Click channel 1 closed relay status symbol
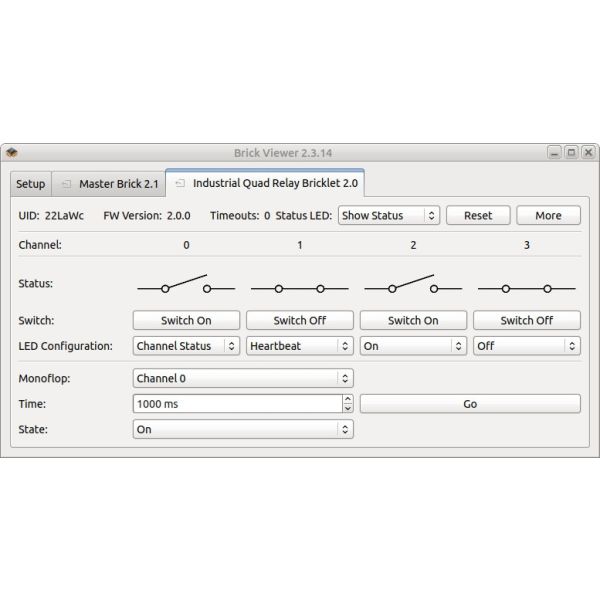Screen dimensions: 600x600 [x=300, y=289]
